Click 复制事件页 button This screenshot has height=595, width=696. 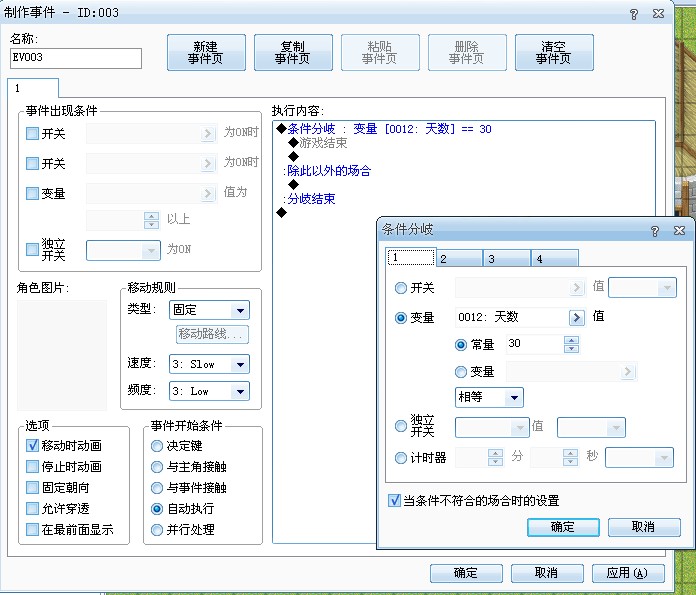point(293,52)
